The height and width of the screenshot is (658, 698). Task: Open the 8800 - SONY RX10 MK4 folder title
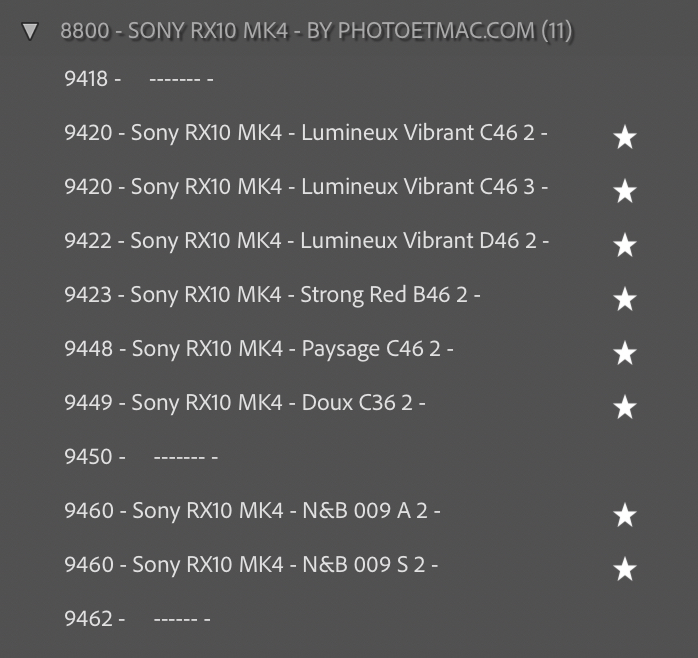point(316,31)
